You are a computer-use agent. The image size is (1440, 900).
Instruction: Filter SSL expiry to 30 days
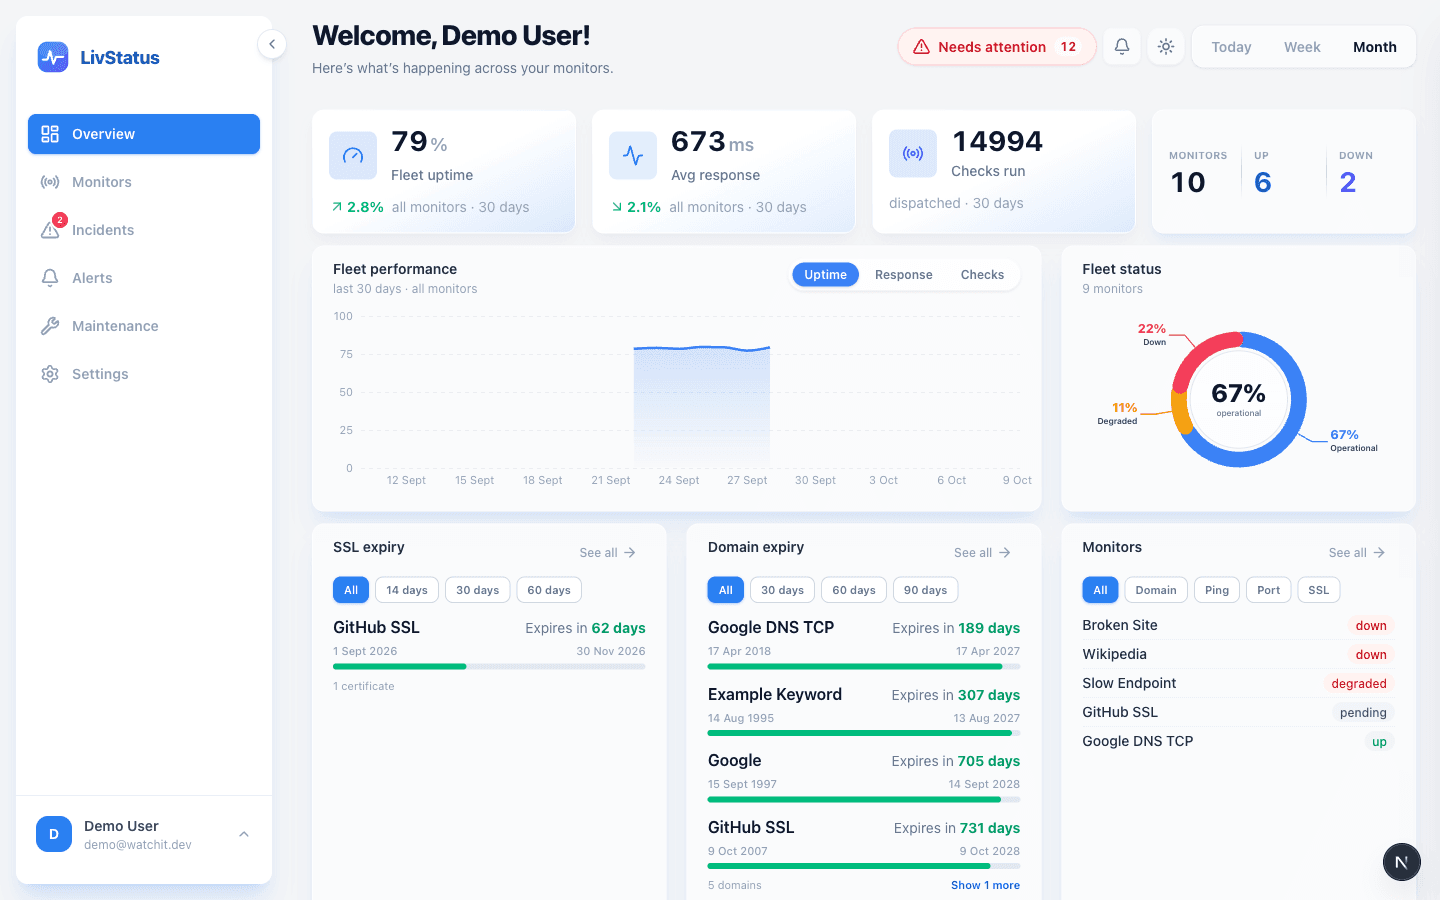point(478,590)
